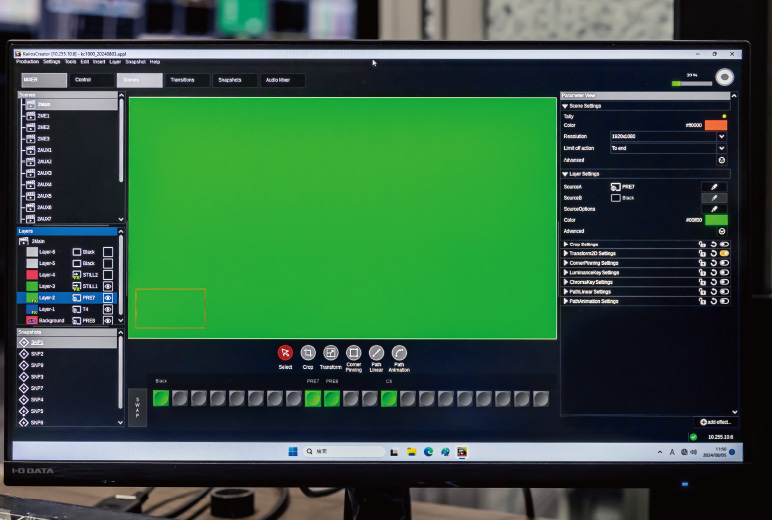Viewport: 772px width, 520px height.
Task: Edit SourceA with the pencil icon
Action: pyautogui.click(x=714, y=186)
